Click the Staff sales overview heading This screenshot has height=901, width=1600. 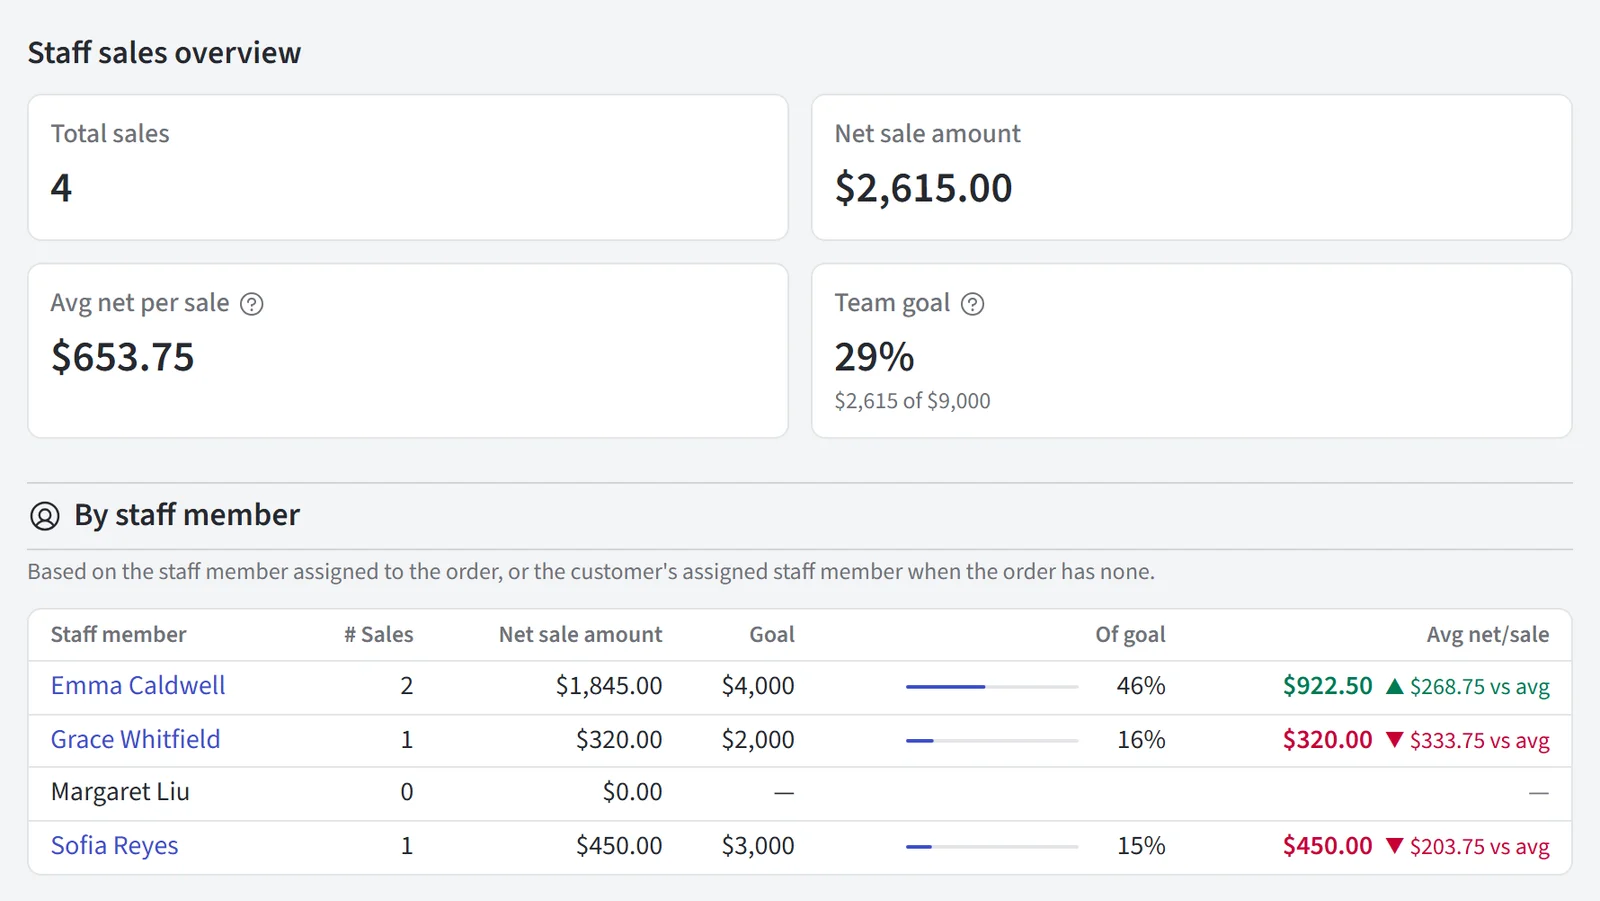coord(164,53)
